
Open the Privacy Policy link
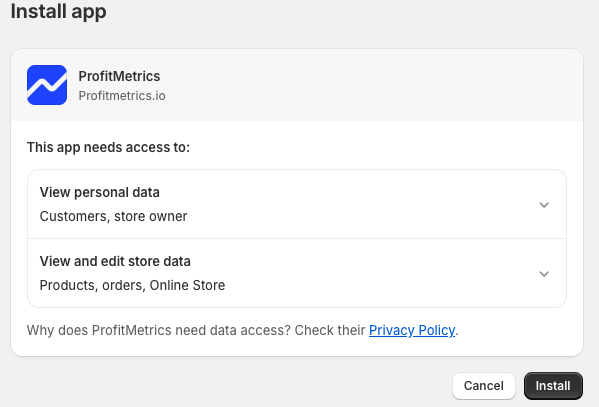pos(412,330)
